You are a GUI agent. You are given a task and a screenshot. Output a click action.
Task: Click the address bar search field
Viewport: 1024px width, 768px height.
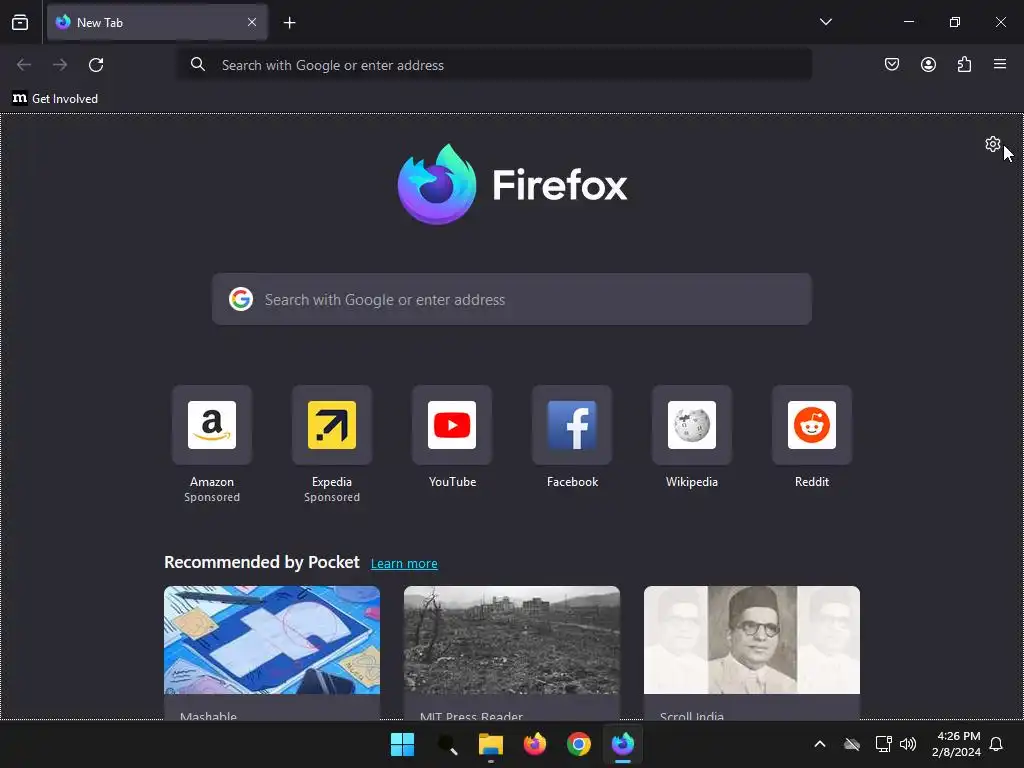tap(494, 65)
